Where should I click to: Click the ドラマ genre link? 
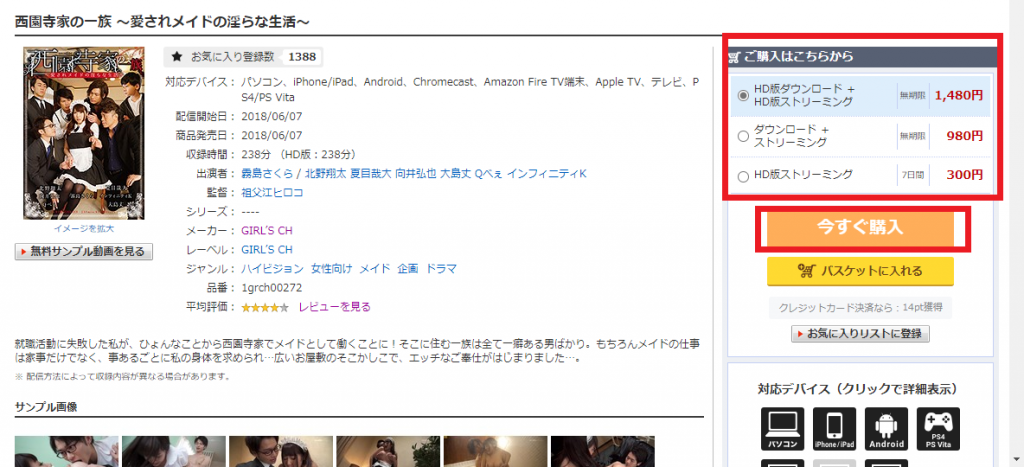441,269
